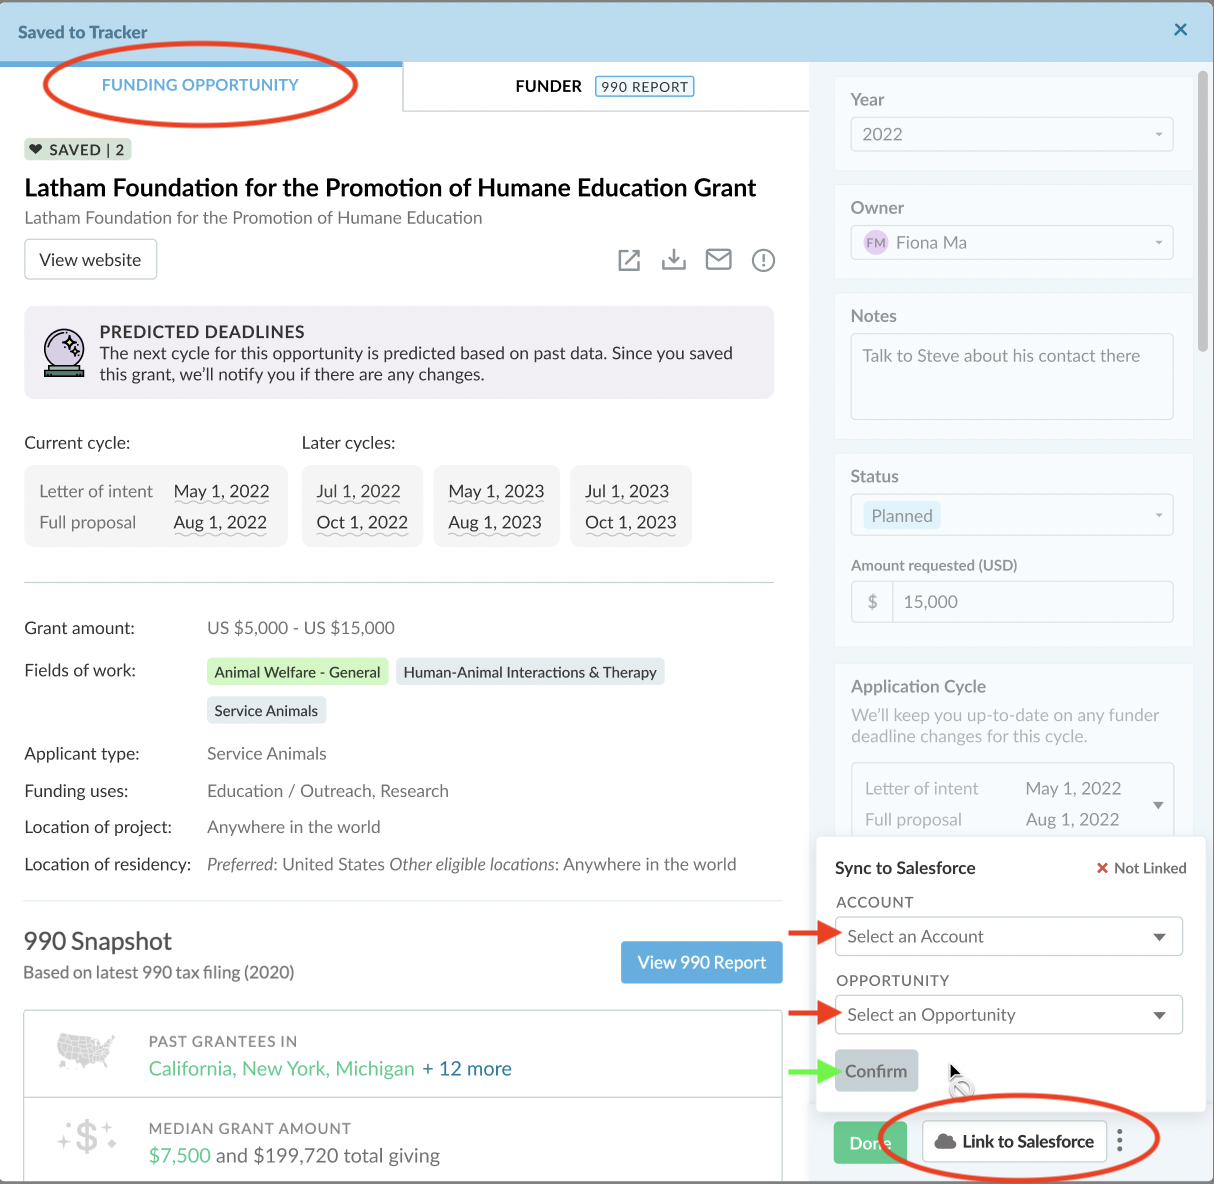Click the $7,500 median grant amount

pos(180,1156)
